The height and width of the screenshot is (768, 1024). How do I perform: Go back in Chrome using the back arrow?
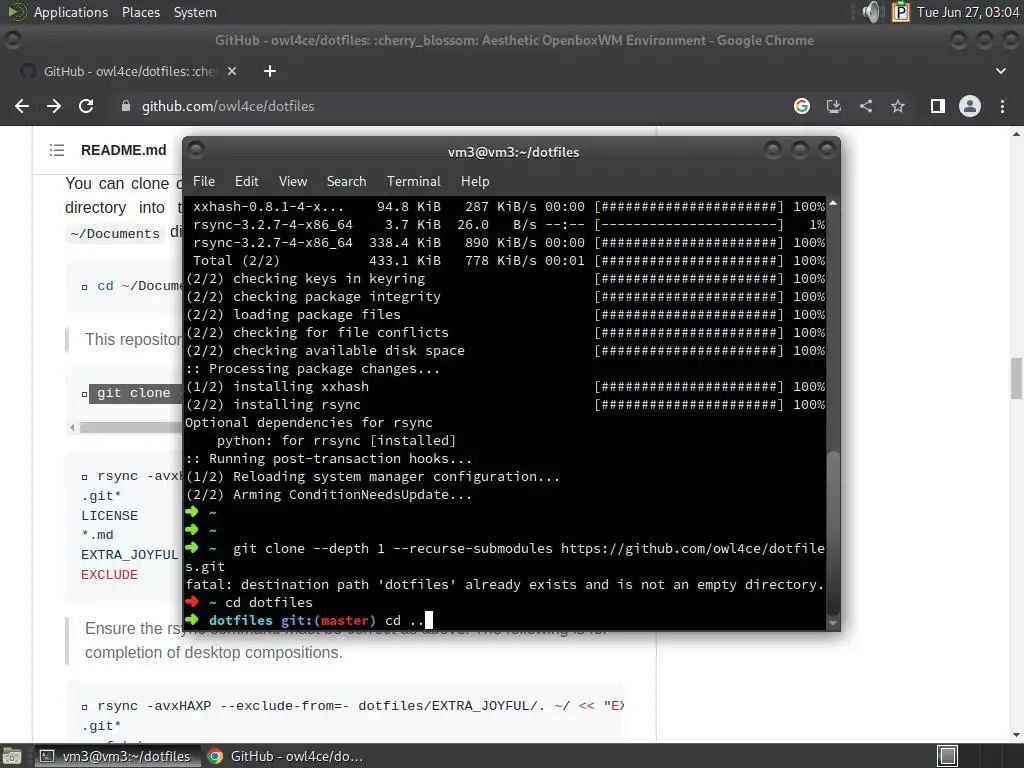pyautogui.click(x=22, y=106)
